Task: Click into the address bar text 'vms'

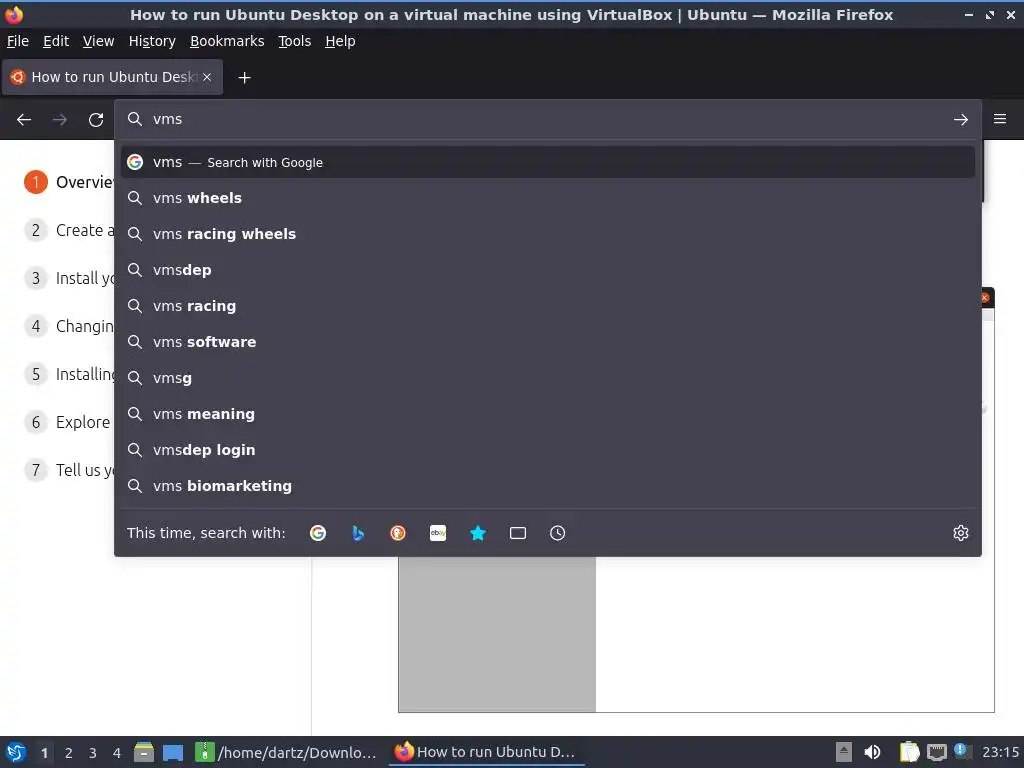Action: coord(168,120)
